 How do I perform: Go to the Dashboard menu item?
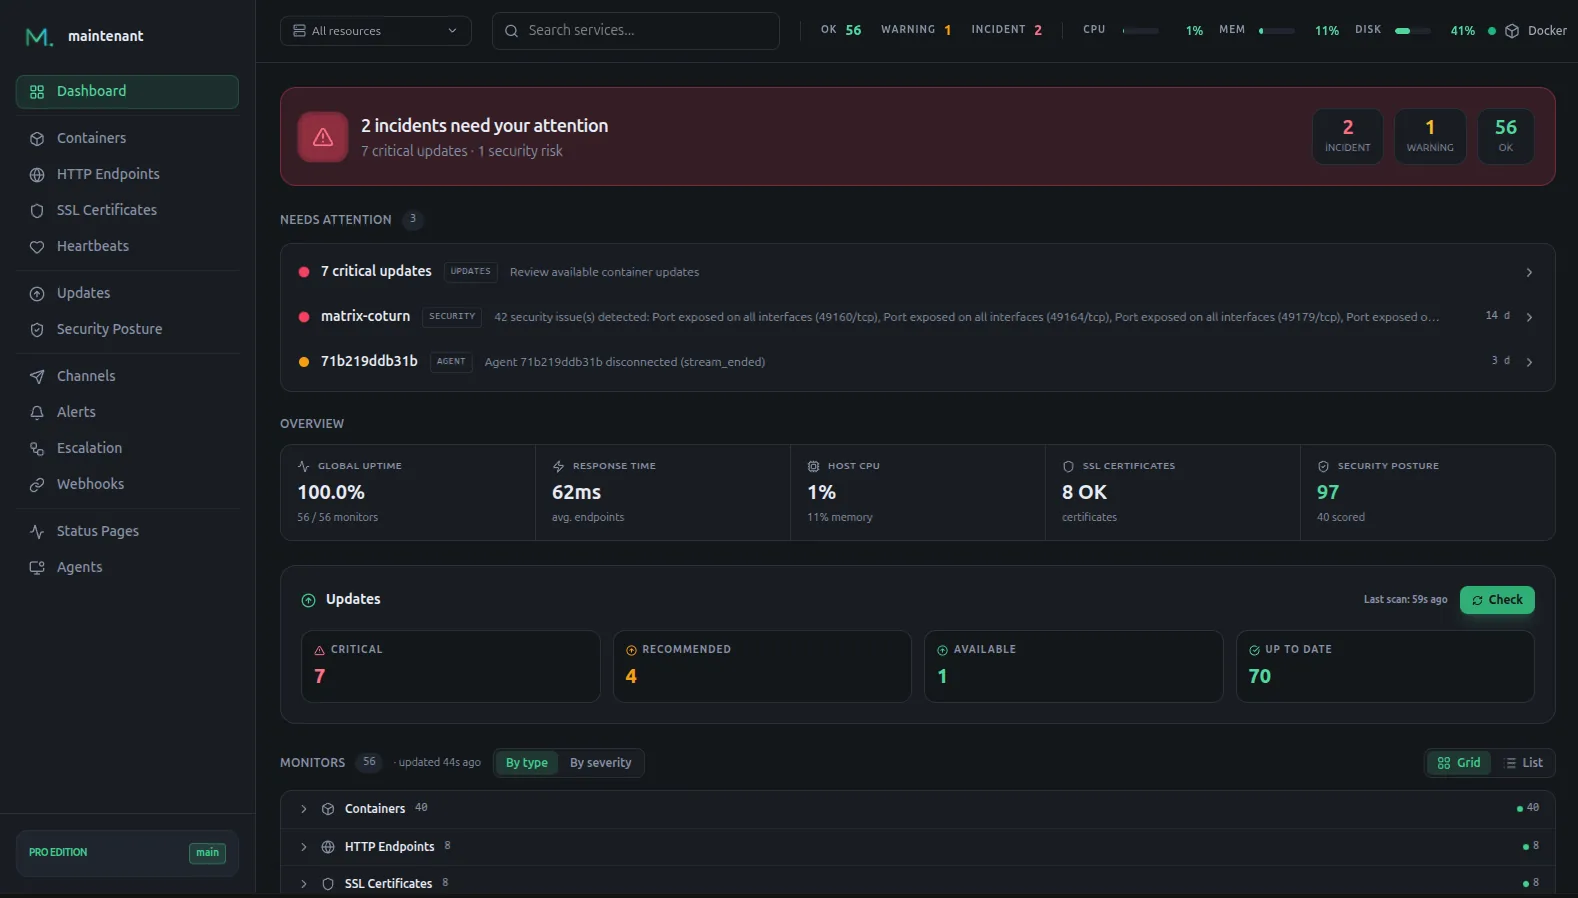tap(127, 92)
